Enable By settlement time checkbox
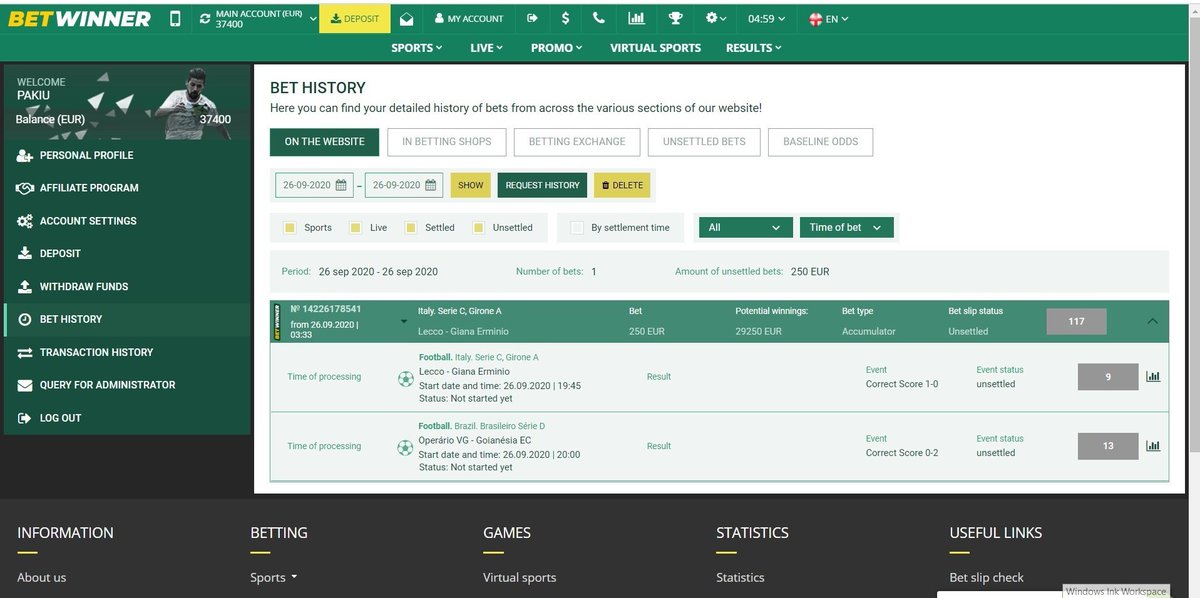Screen dimensions: 1200x598 tap(577, 228)
